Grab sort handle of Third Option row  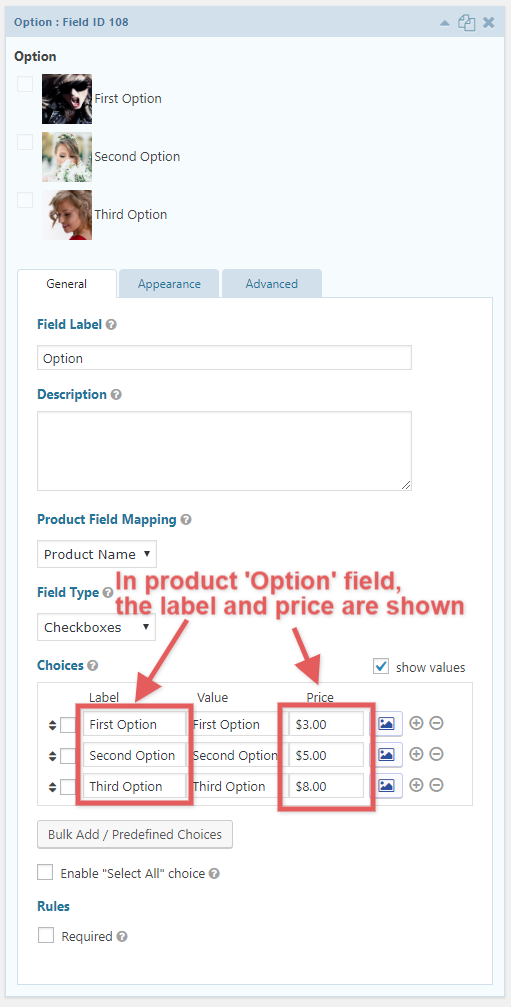click(53, 787)
